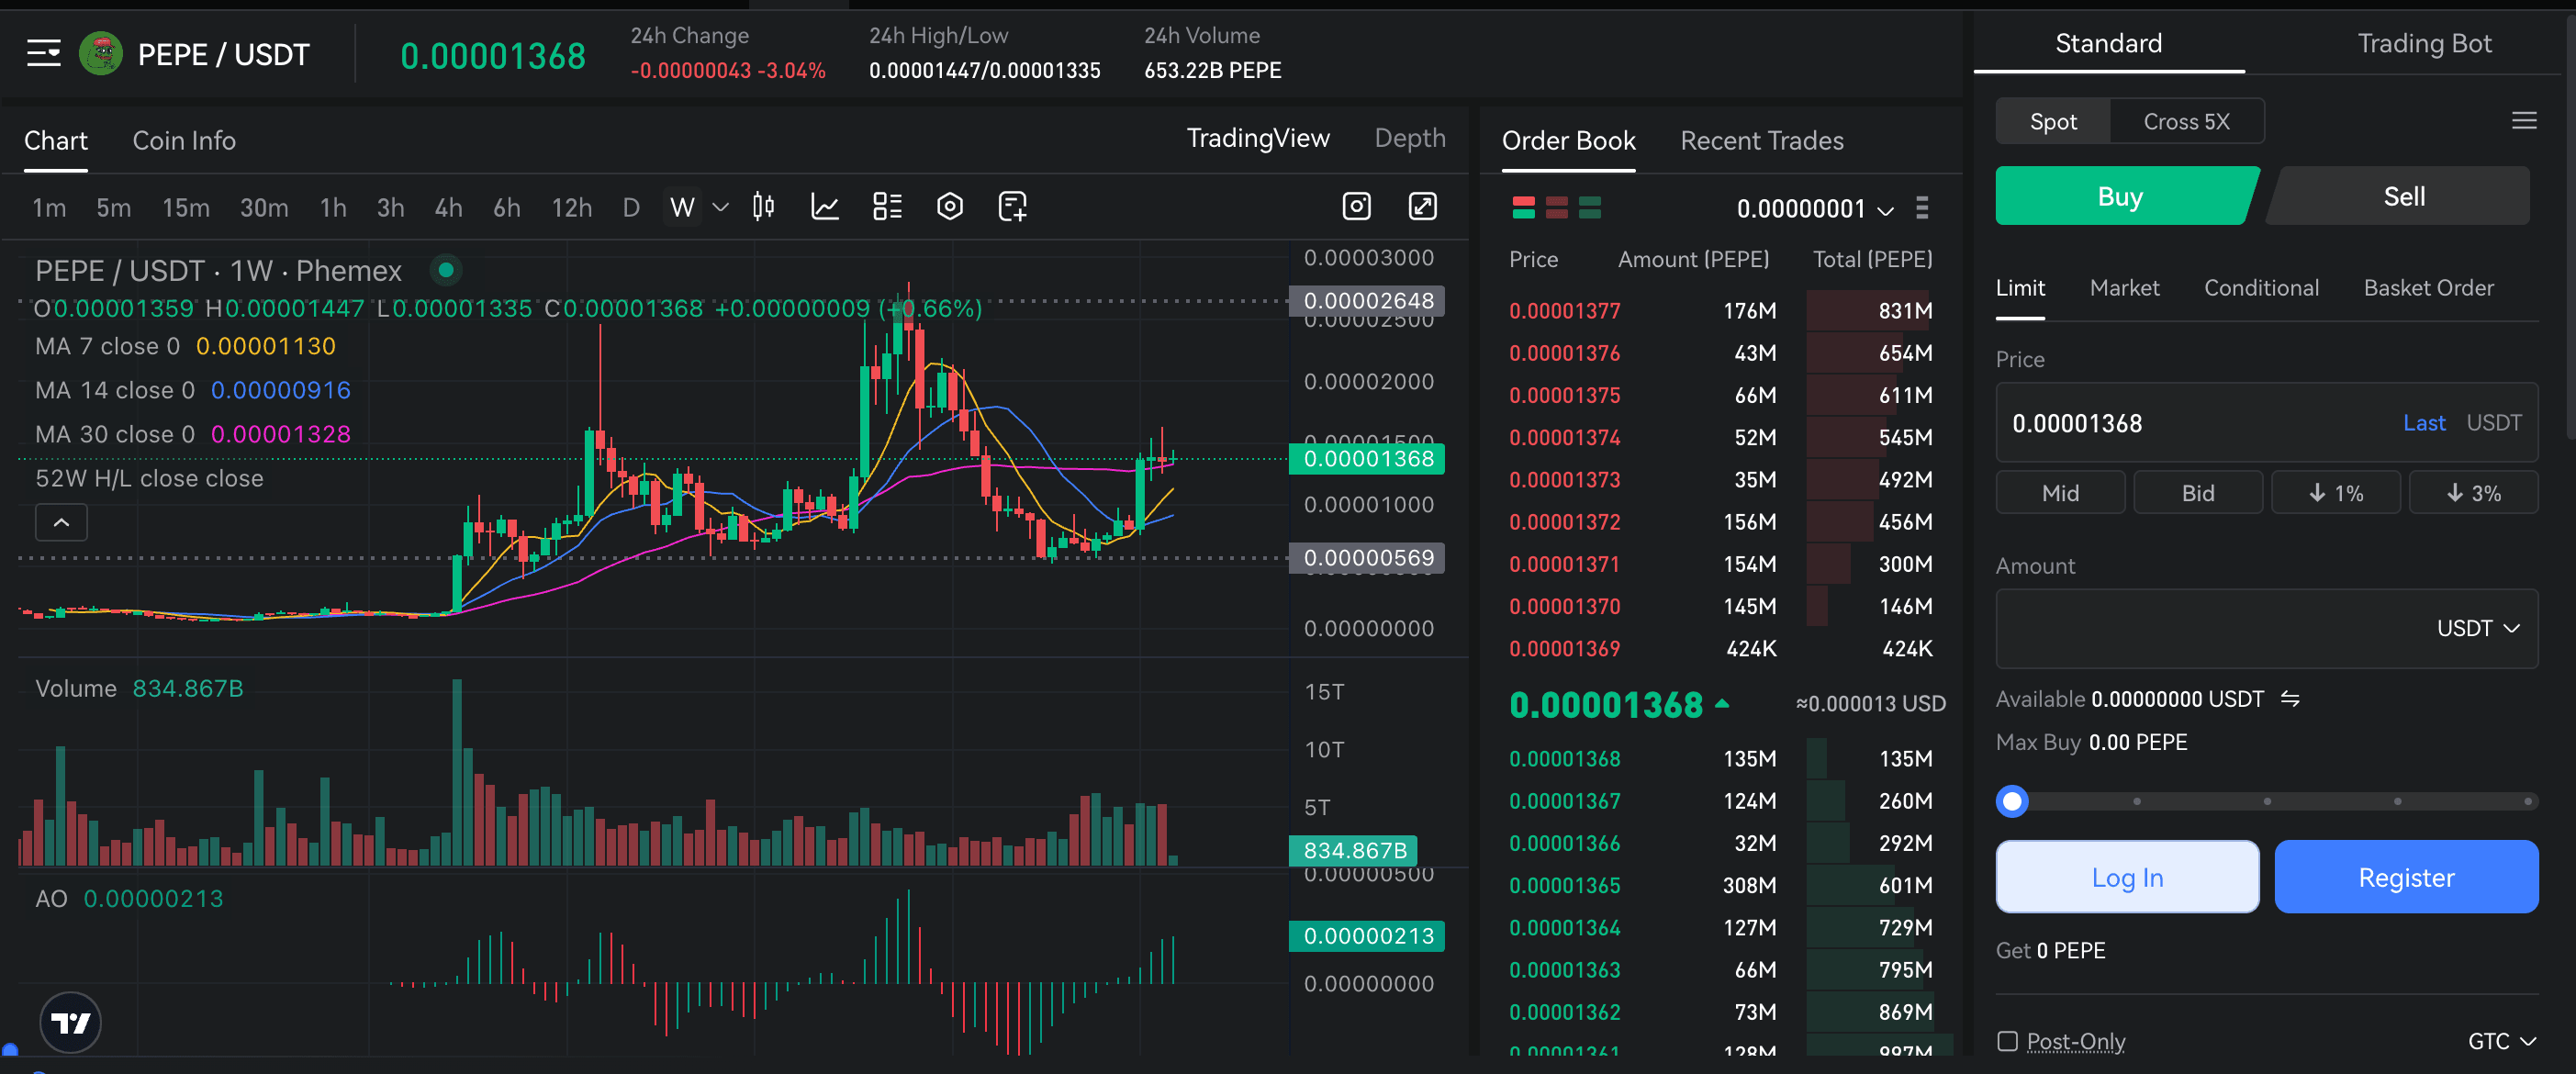Open the indicator templates list icon
Screen dimensions: 2576x1074
pyautogui.click(x=887, y=206)
